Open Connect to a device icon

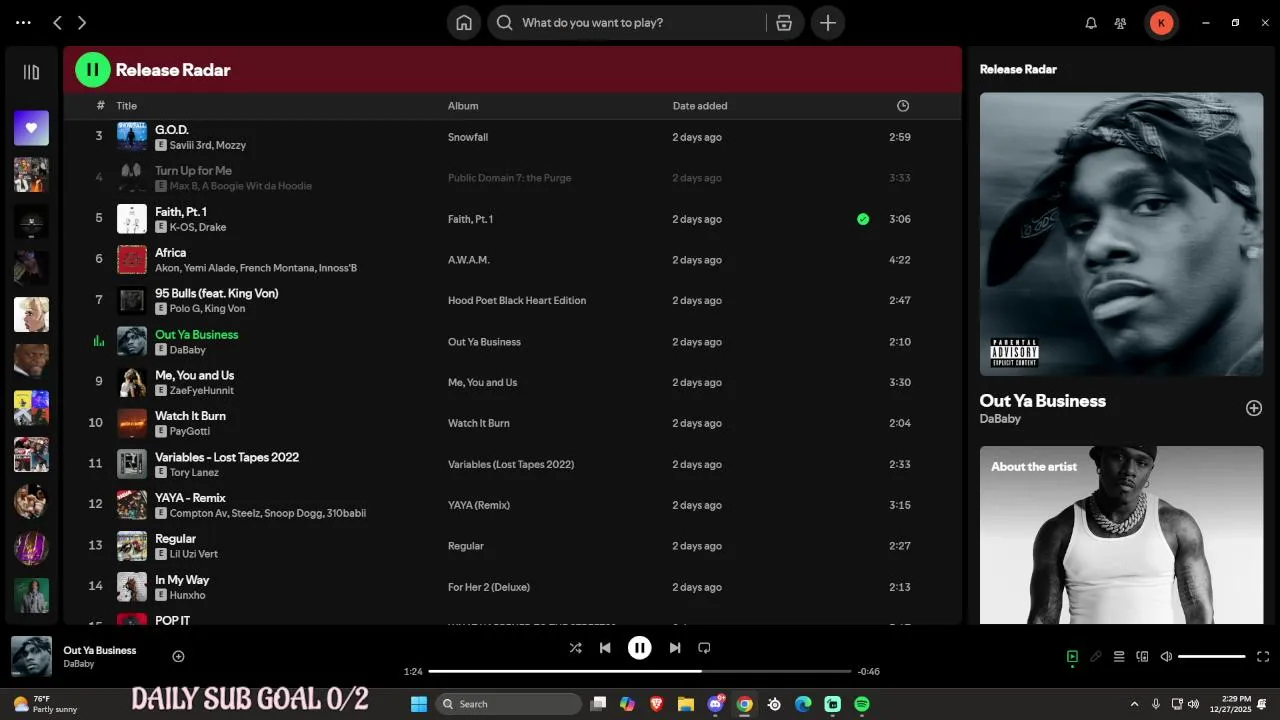click(1142, 657)
